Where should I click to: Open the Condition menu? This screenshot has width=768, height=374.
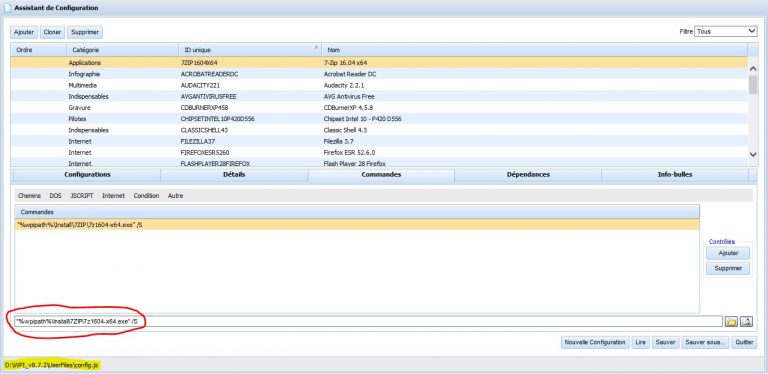tap(146, 195)
